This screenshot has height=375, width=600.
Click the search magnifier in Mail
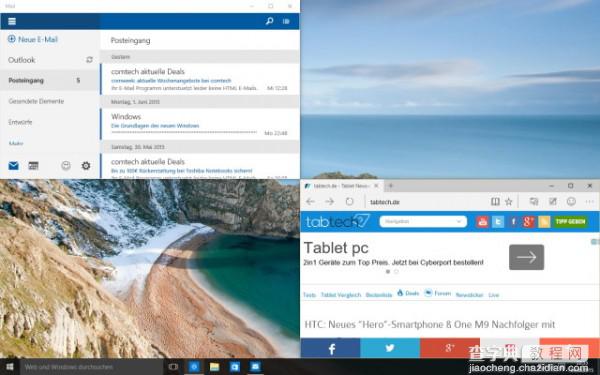point(269,21)
